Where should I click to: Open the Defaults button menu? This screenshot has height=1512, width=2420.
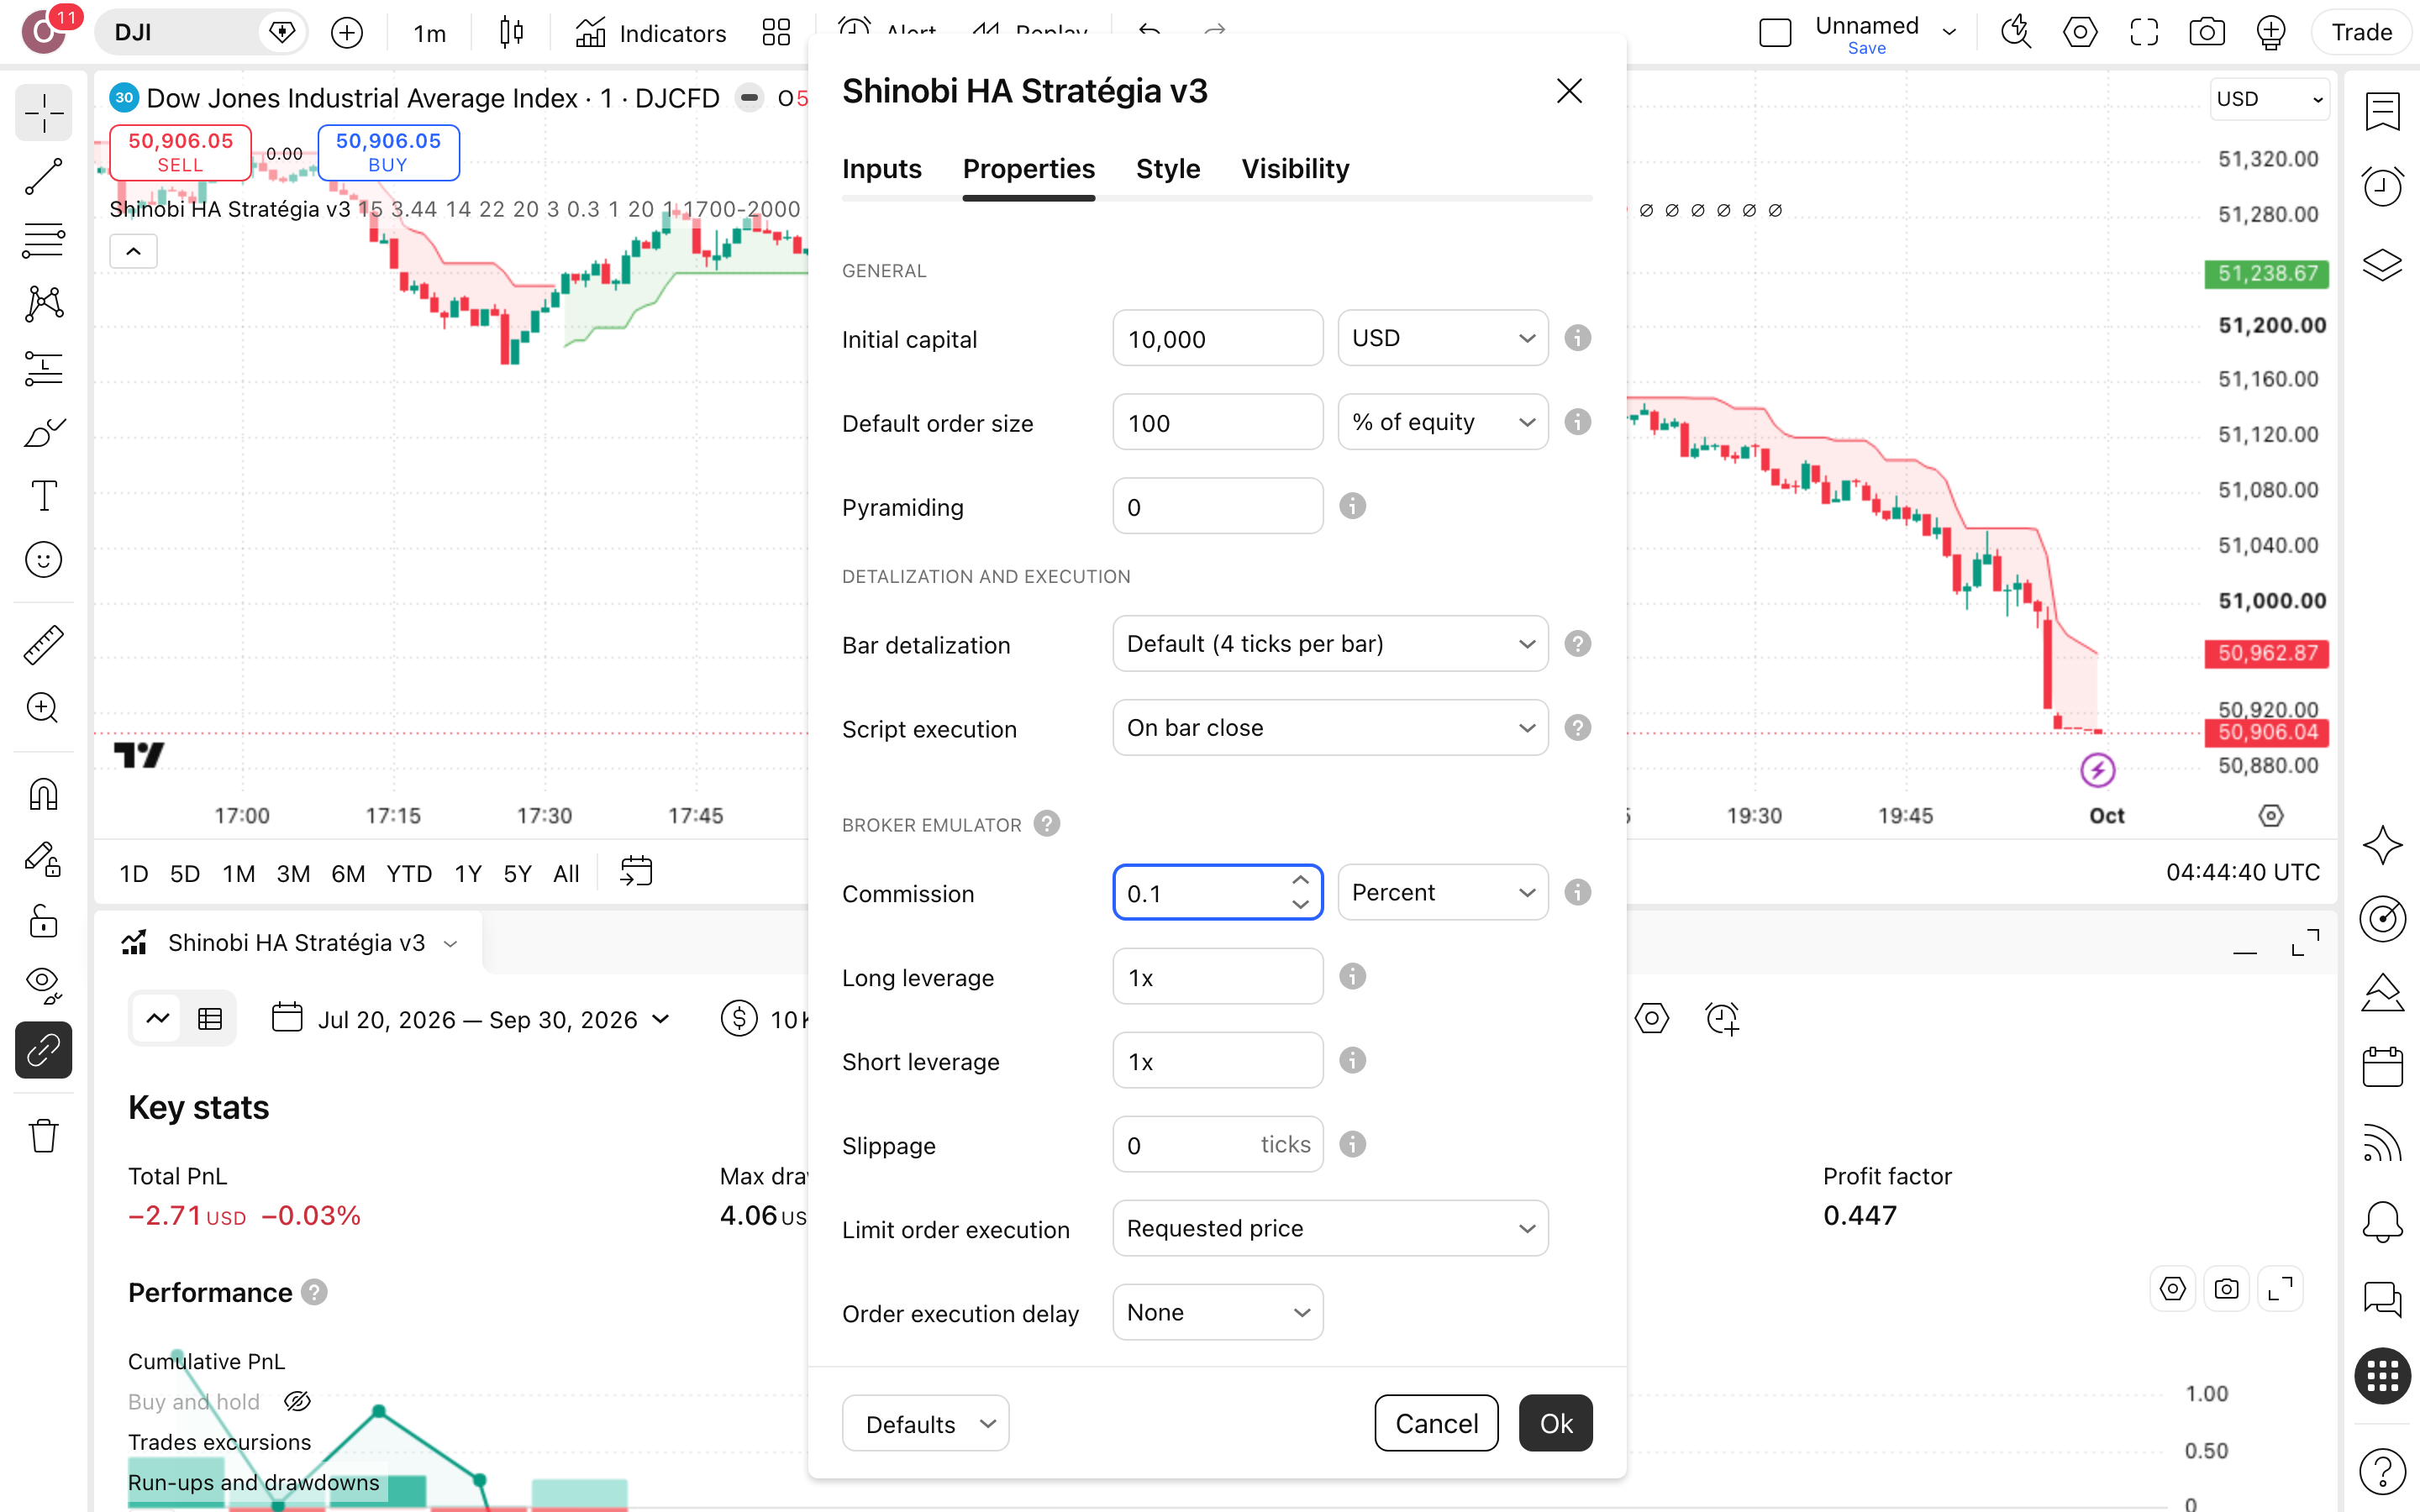[x=925, y=1423]
